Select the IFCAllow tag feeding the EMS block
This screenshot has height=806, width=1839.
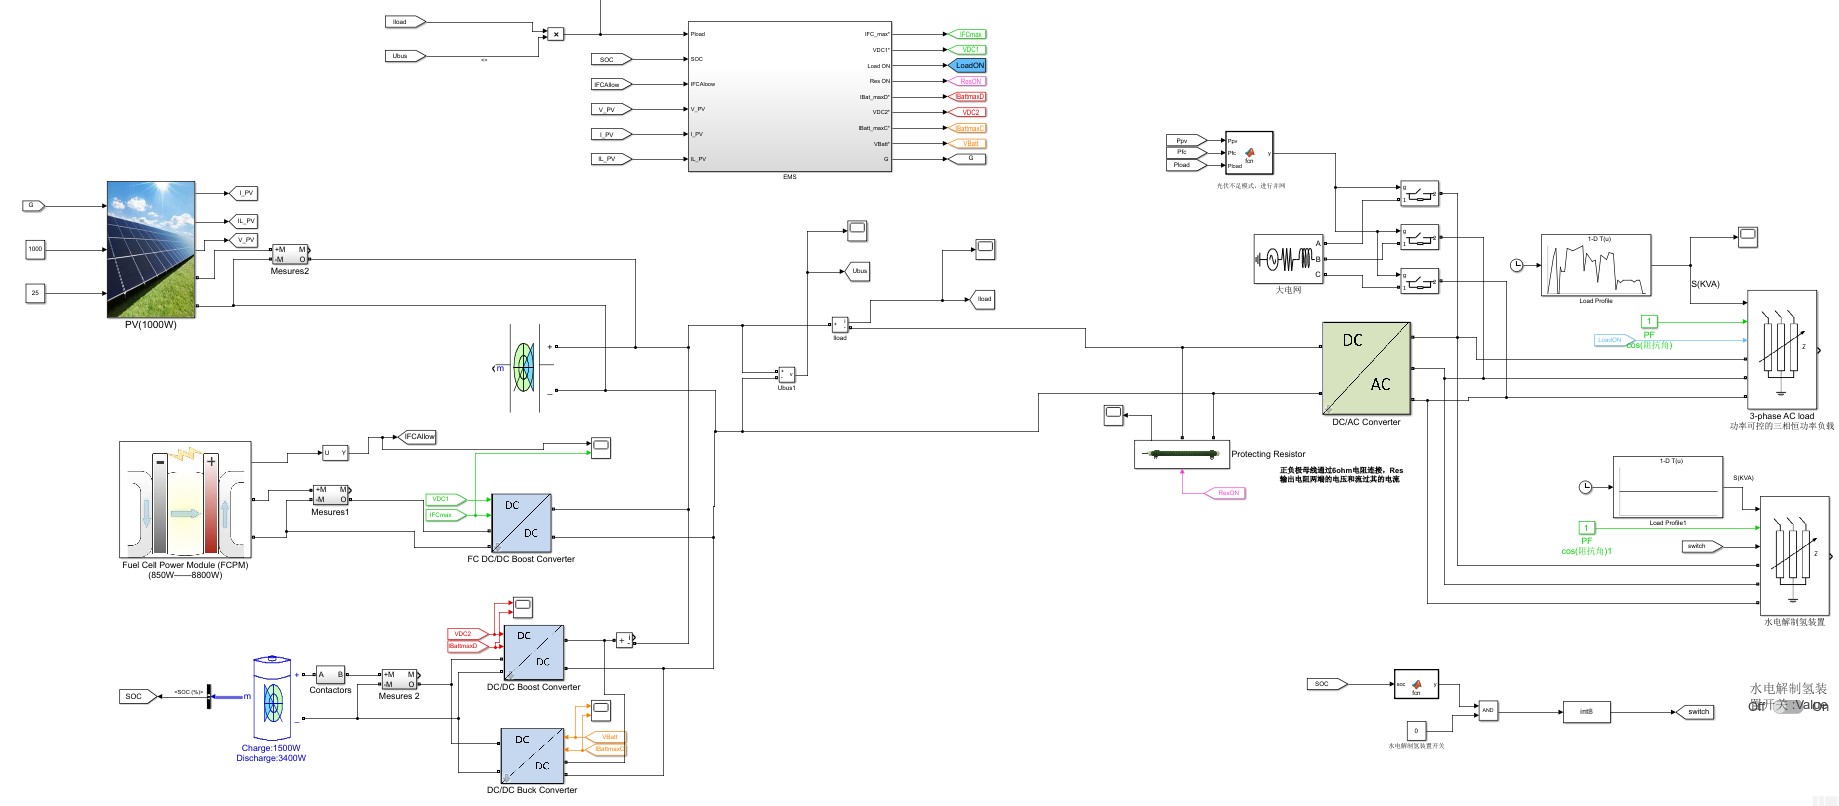point(610,84)
